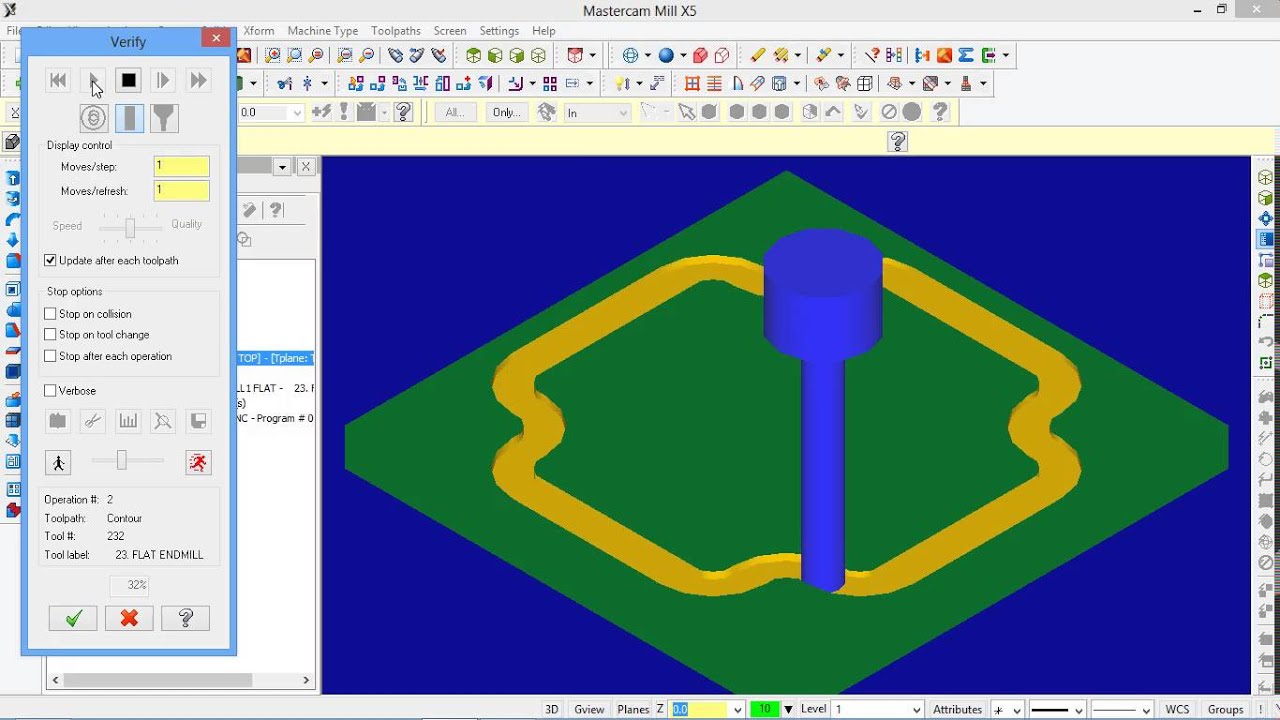The image size is (1280, 720).
Task: Open the Level dropdown
Action: (x=917, y=710)
